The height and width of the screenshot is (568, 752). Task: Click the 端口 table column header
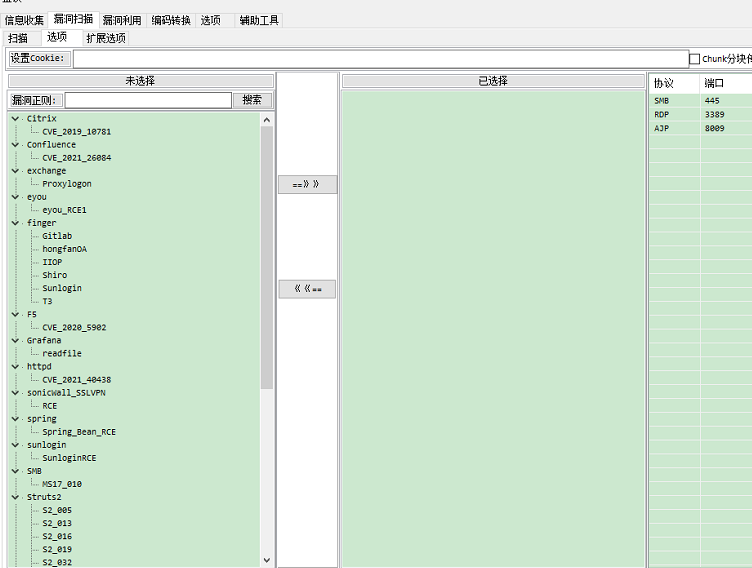click(x=726, y=83)
